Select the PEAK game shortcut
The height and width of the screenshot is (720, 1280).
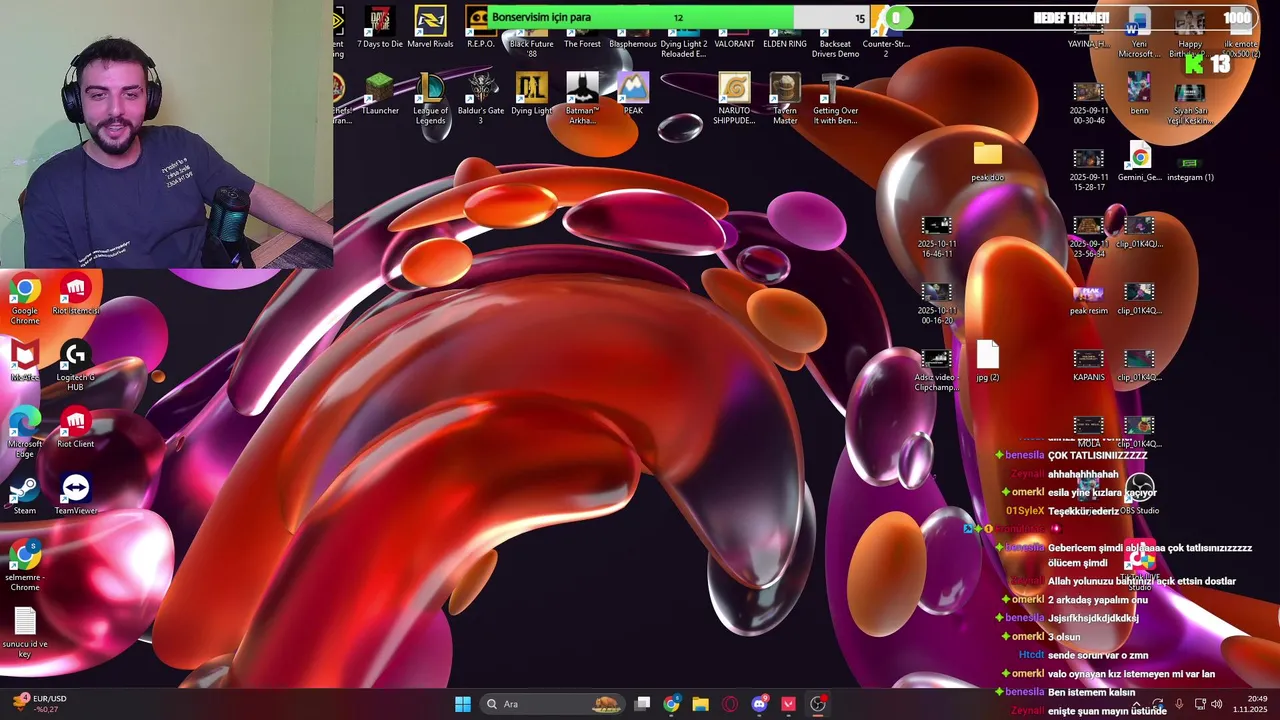633,94
